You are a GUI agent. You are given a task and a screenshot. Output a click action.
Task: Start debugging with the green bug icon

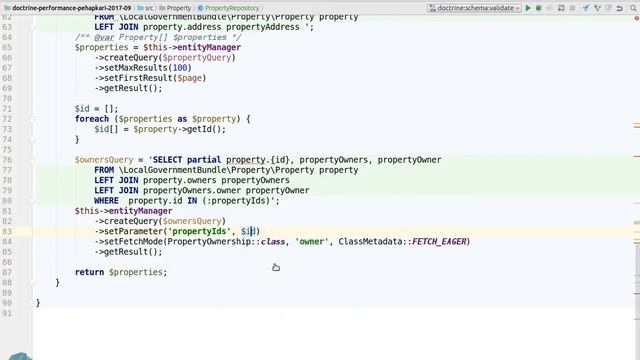(539, 8)
